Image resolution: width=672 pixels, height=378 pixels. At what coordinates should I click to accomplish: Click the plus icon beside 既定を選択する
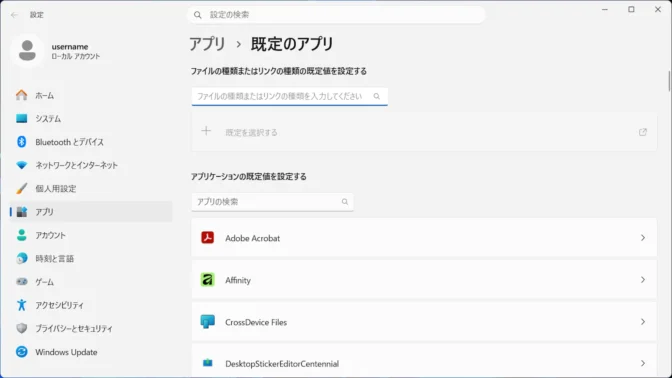tap(206, 131)
